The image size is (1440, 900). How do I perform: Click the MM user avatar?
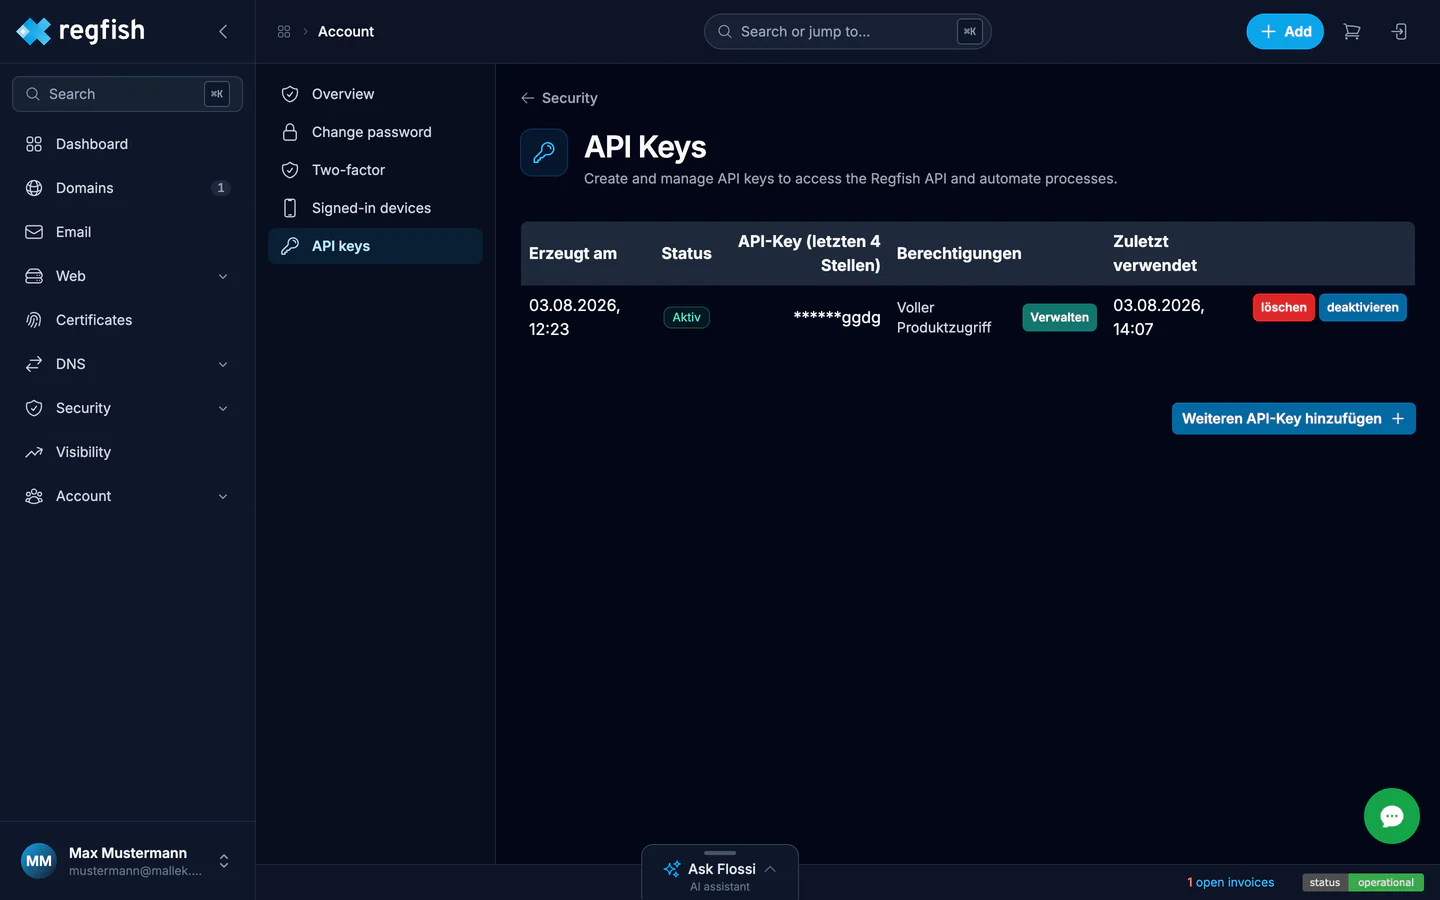click(39, 860)
